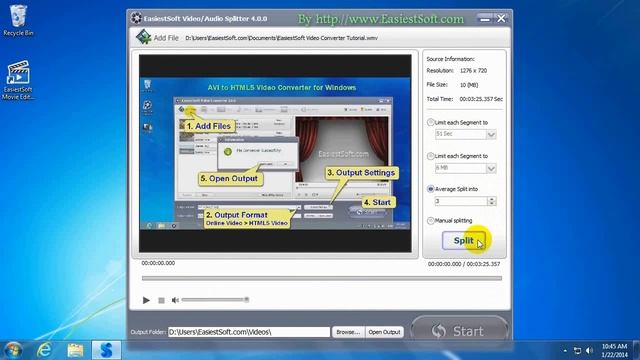The width and height of the screenshot is (640, 360).
Task: Click the app logo icon in title bar
Action: (x=136, y=18)
